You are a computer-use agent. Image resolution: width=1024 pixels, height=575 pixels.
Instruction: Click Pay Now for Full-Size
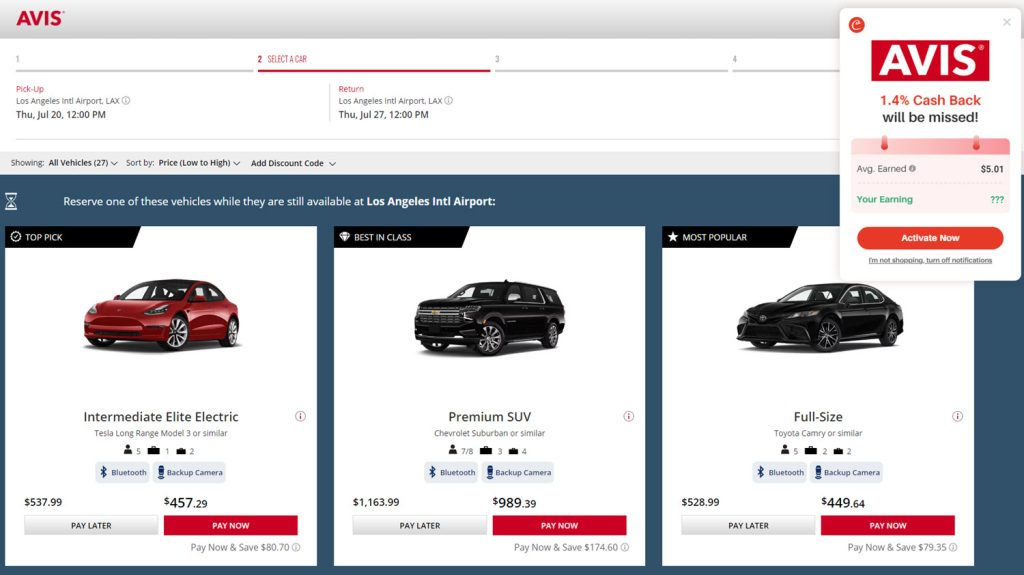(x=888, y=525)
